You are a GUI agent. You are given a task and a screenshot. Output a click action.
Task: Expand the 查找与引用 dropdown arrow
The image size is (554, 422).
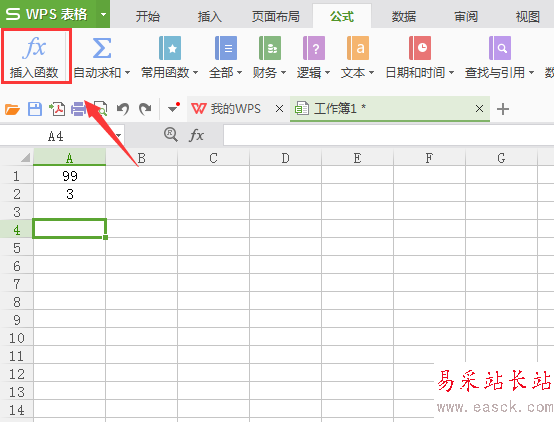(531, 73)
